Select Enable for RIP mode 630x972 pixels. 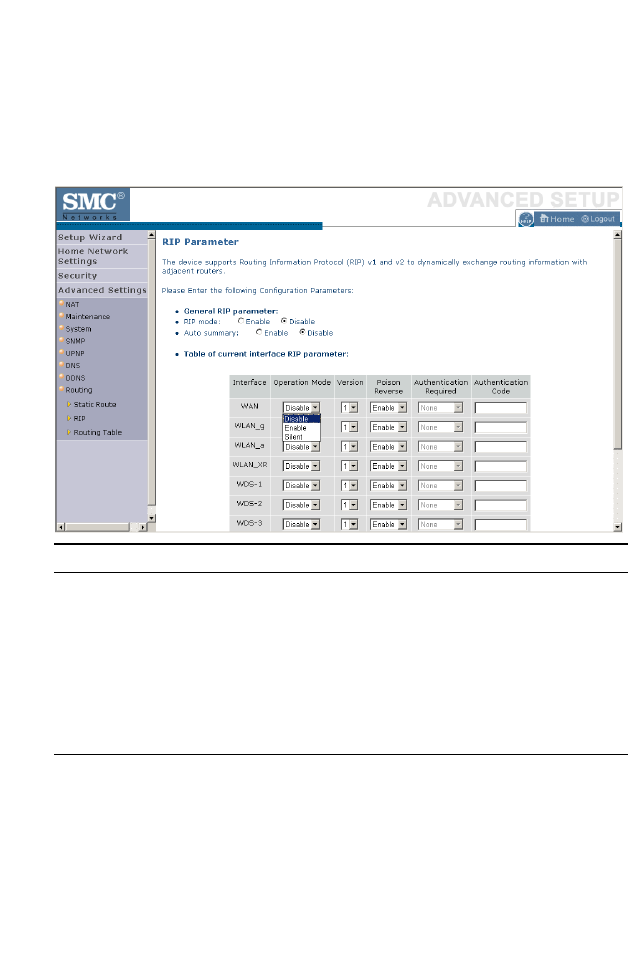coord(241,321)
